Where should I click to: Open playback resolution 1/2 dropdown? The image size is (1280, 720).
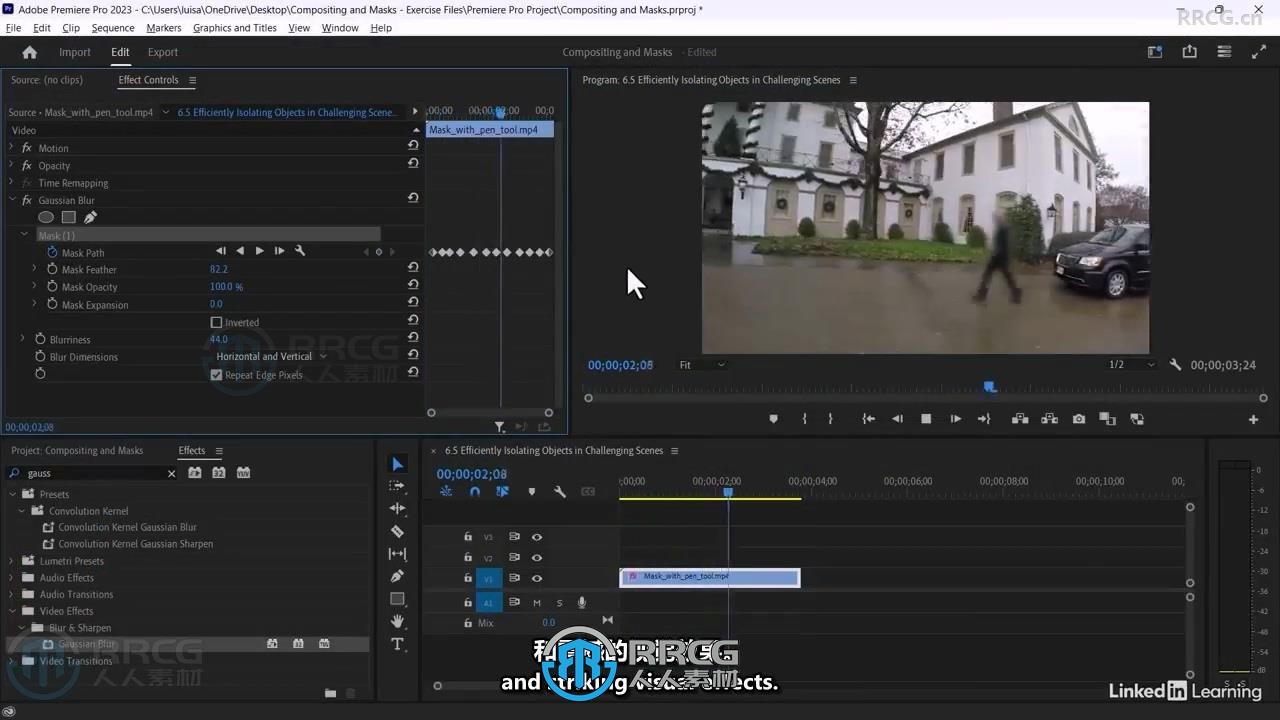[1131, 365]
